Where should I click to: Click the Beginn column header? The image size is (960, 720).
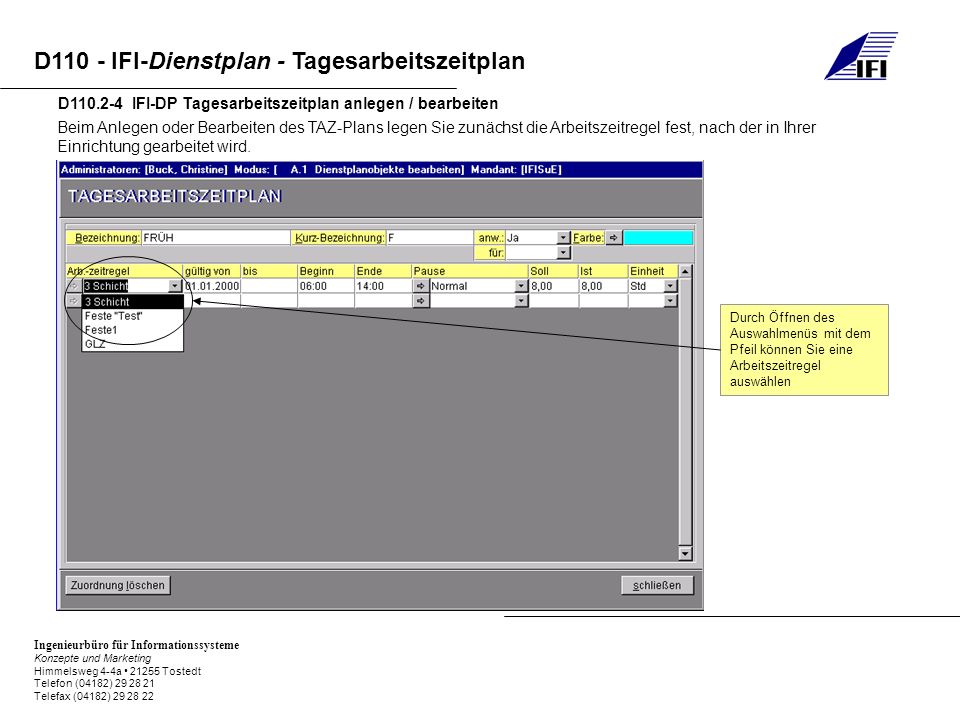tap(326, 271)
